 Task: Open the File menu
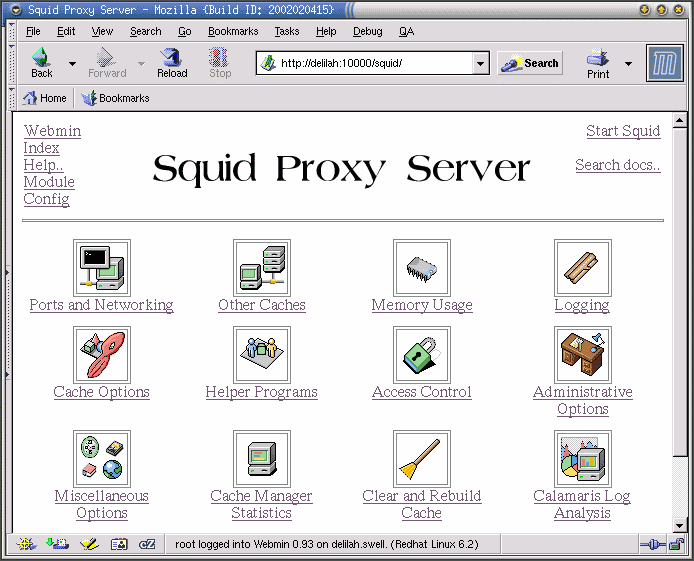[33, 31]
